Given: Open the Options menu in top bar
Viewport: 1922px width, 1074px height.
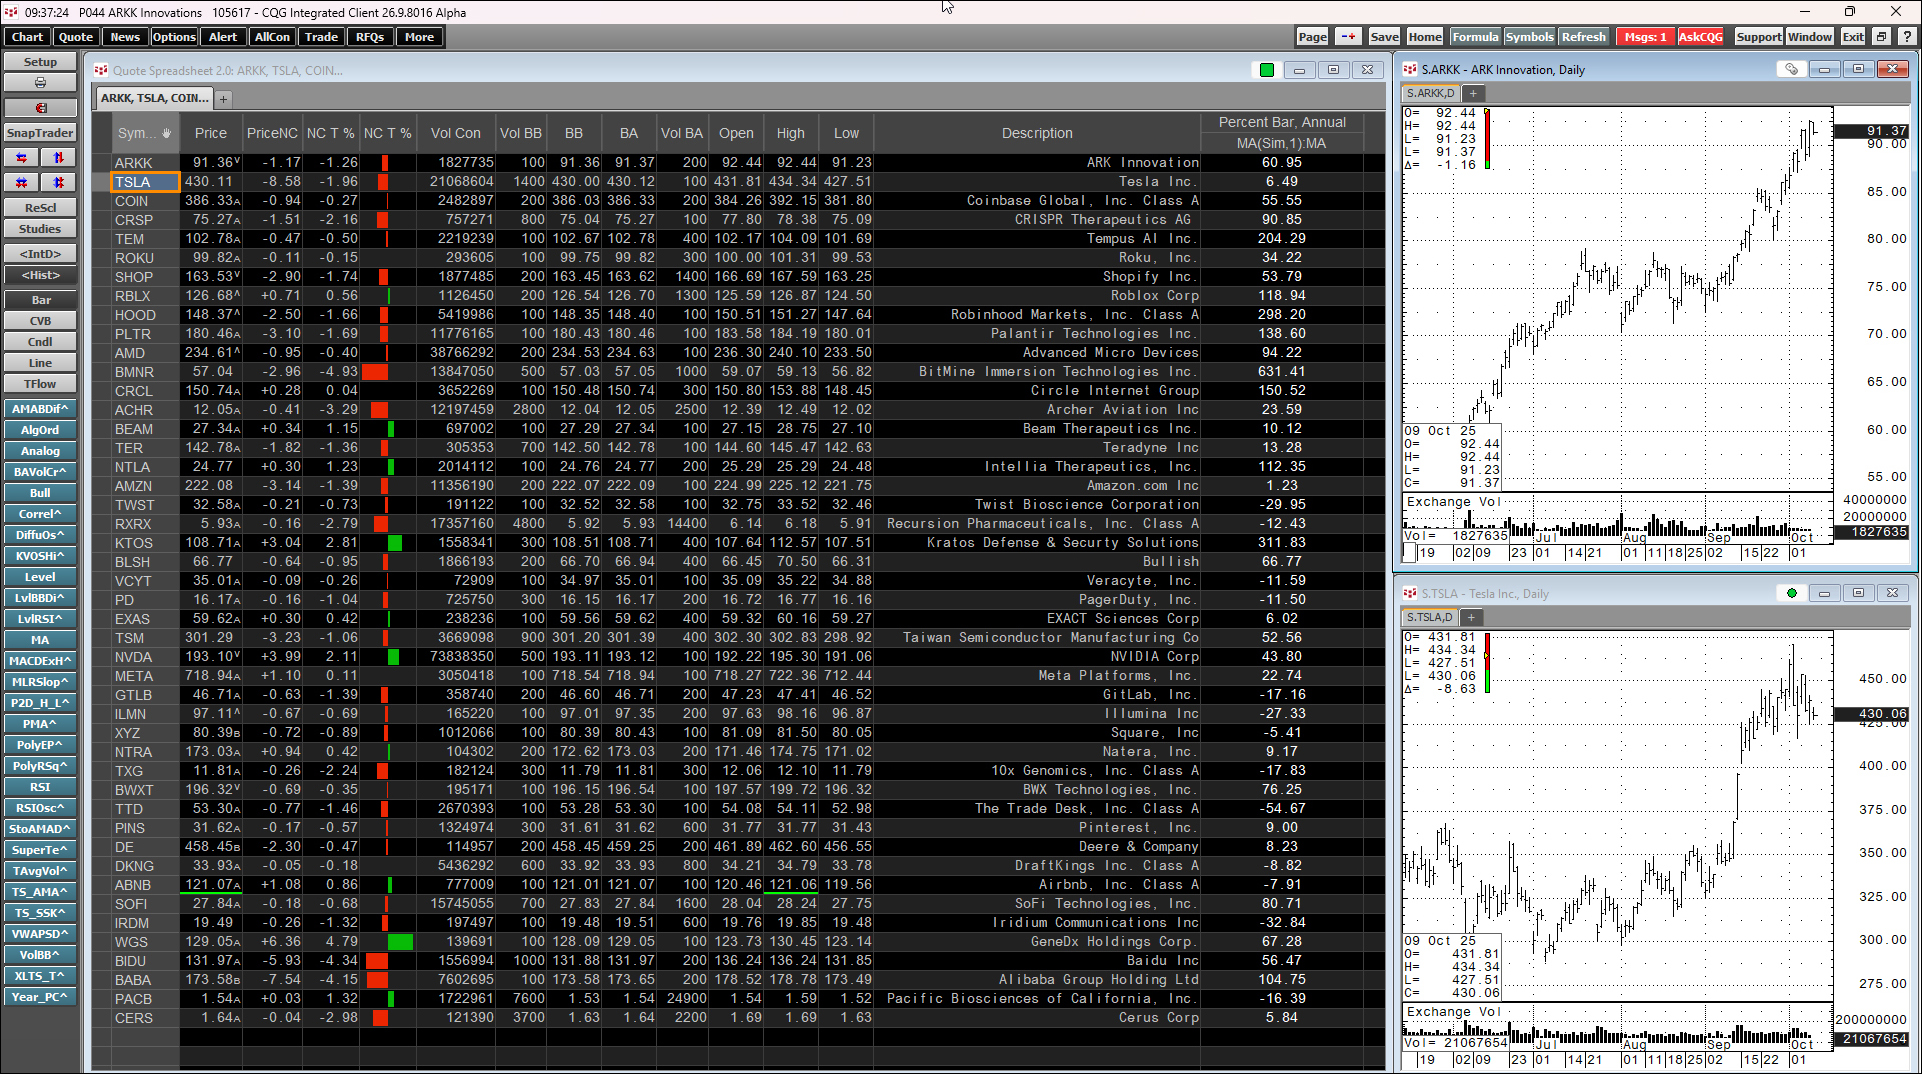Looking at the screenshot, I should 174,37.
